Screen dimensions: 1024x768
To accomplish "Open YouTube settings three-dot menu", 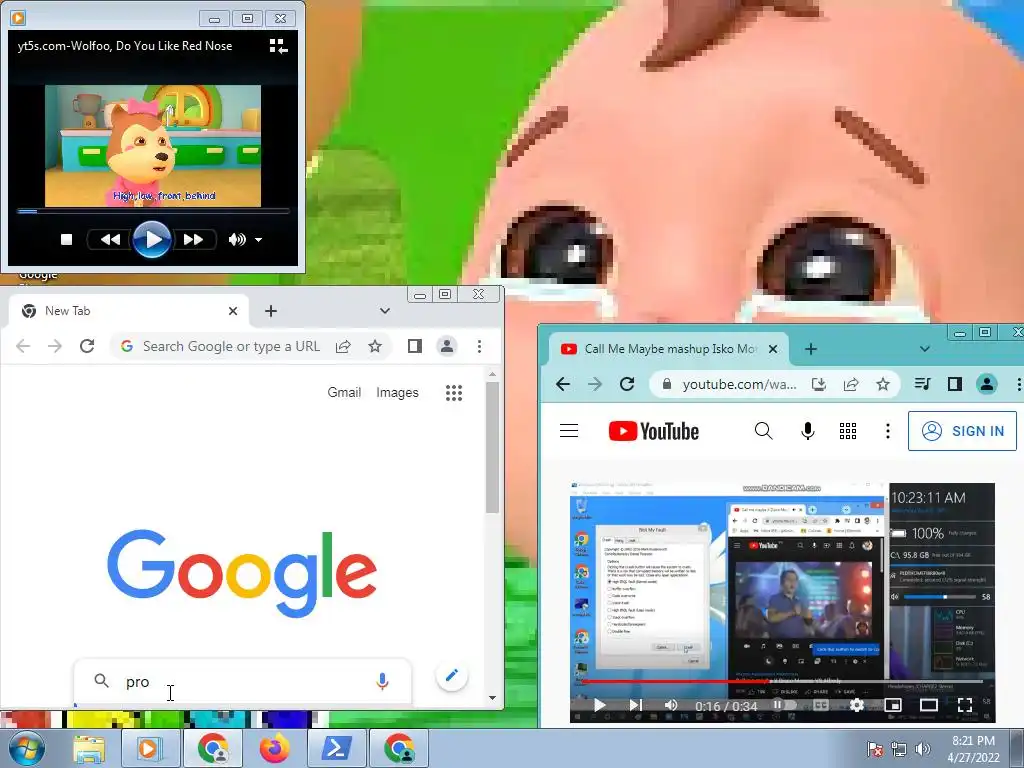I will click(888, 431).
